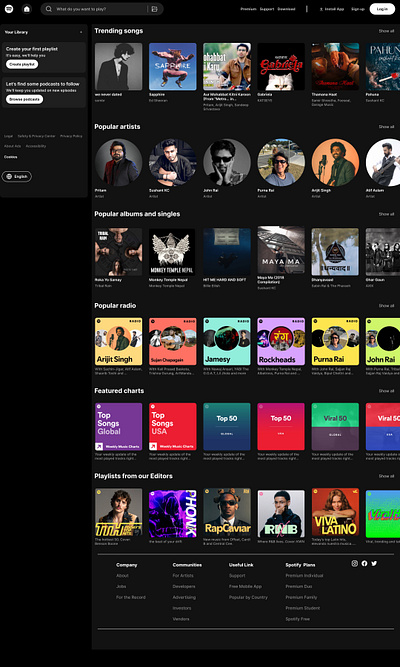
Task: Open the English language selector
Action: tap(17, 177)
